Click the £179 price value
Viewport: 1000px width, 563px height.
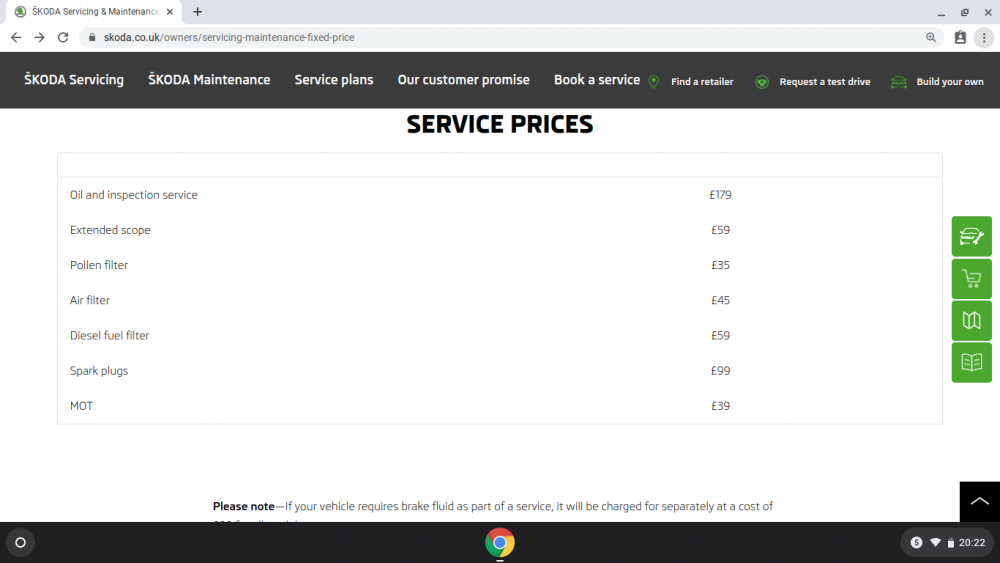coord(721,195)
